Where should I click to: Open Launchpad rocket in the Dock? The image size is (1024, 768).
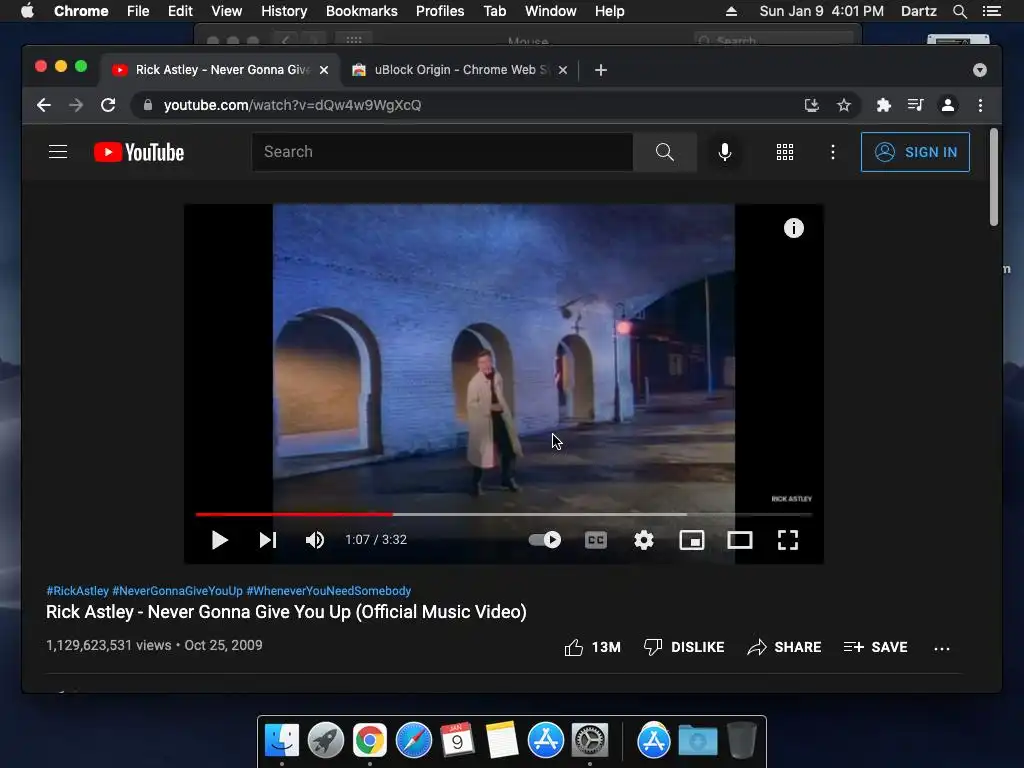326,741
